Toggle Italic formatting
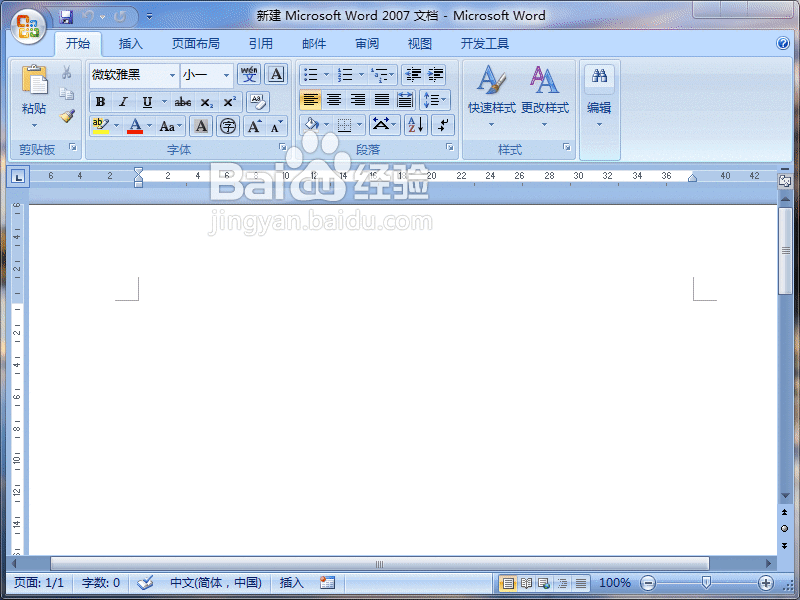 tap(123, 102)
